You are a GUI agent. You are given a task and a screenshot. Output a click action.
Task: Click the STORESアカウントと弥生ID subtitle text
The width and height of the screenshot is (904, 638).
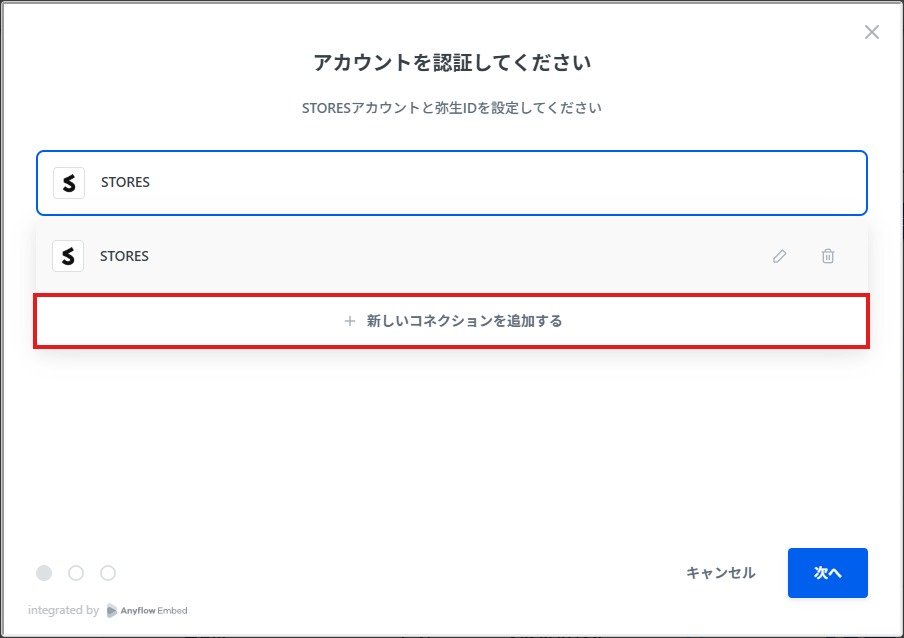coord(452,108)
